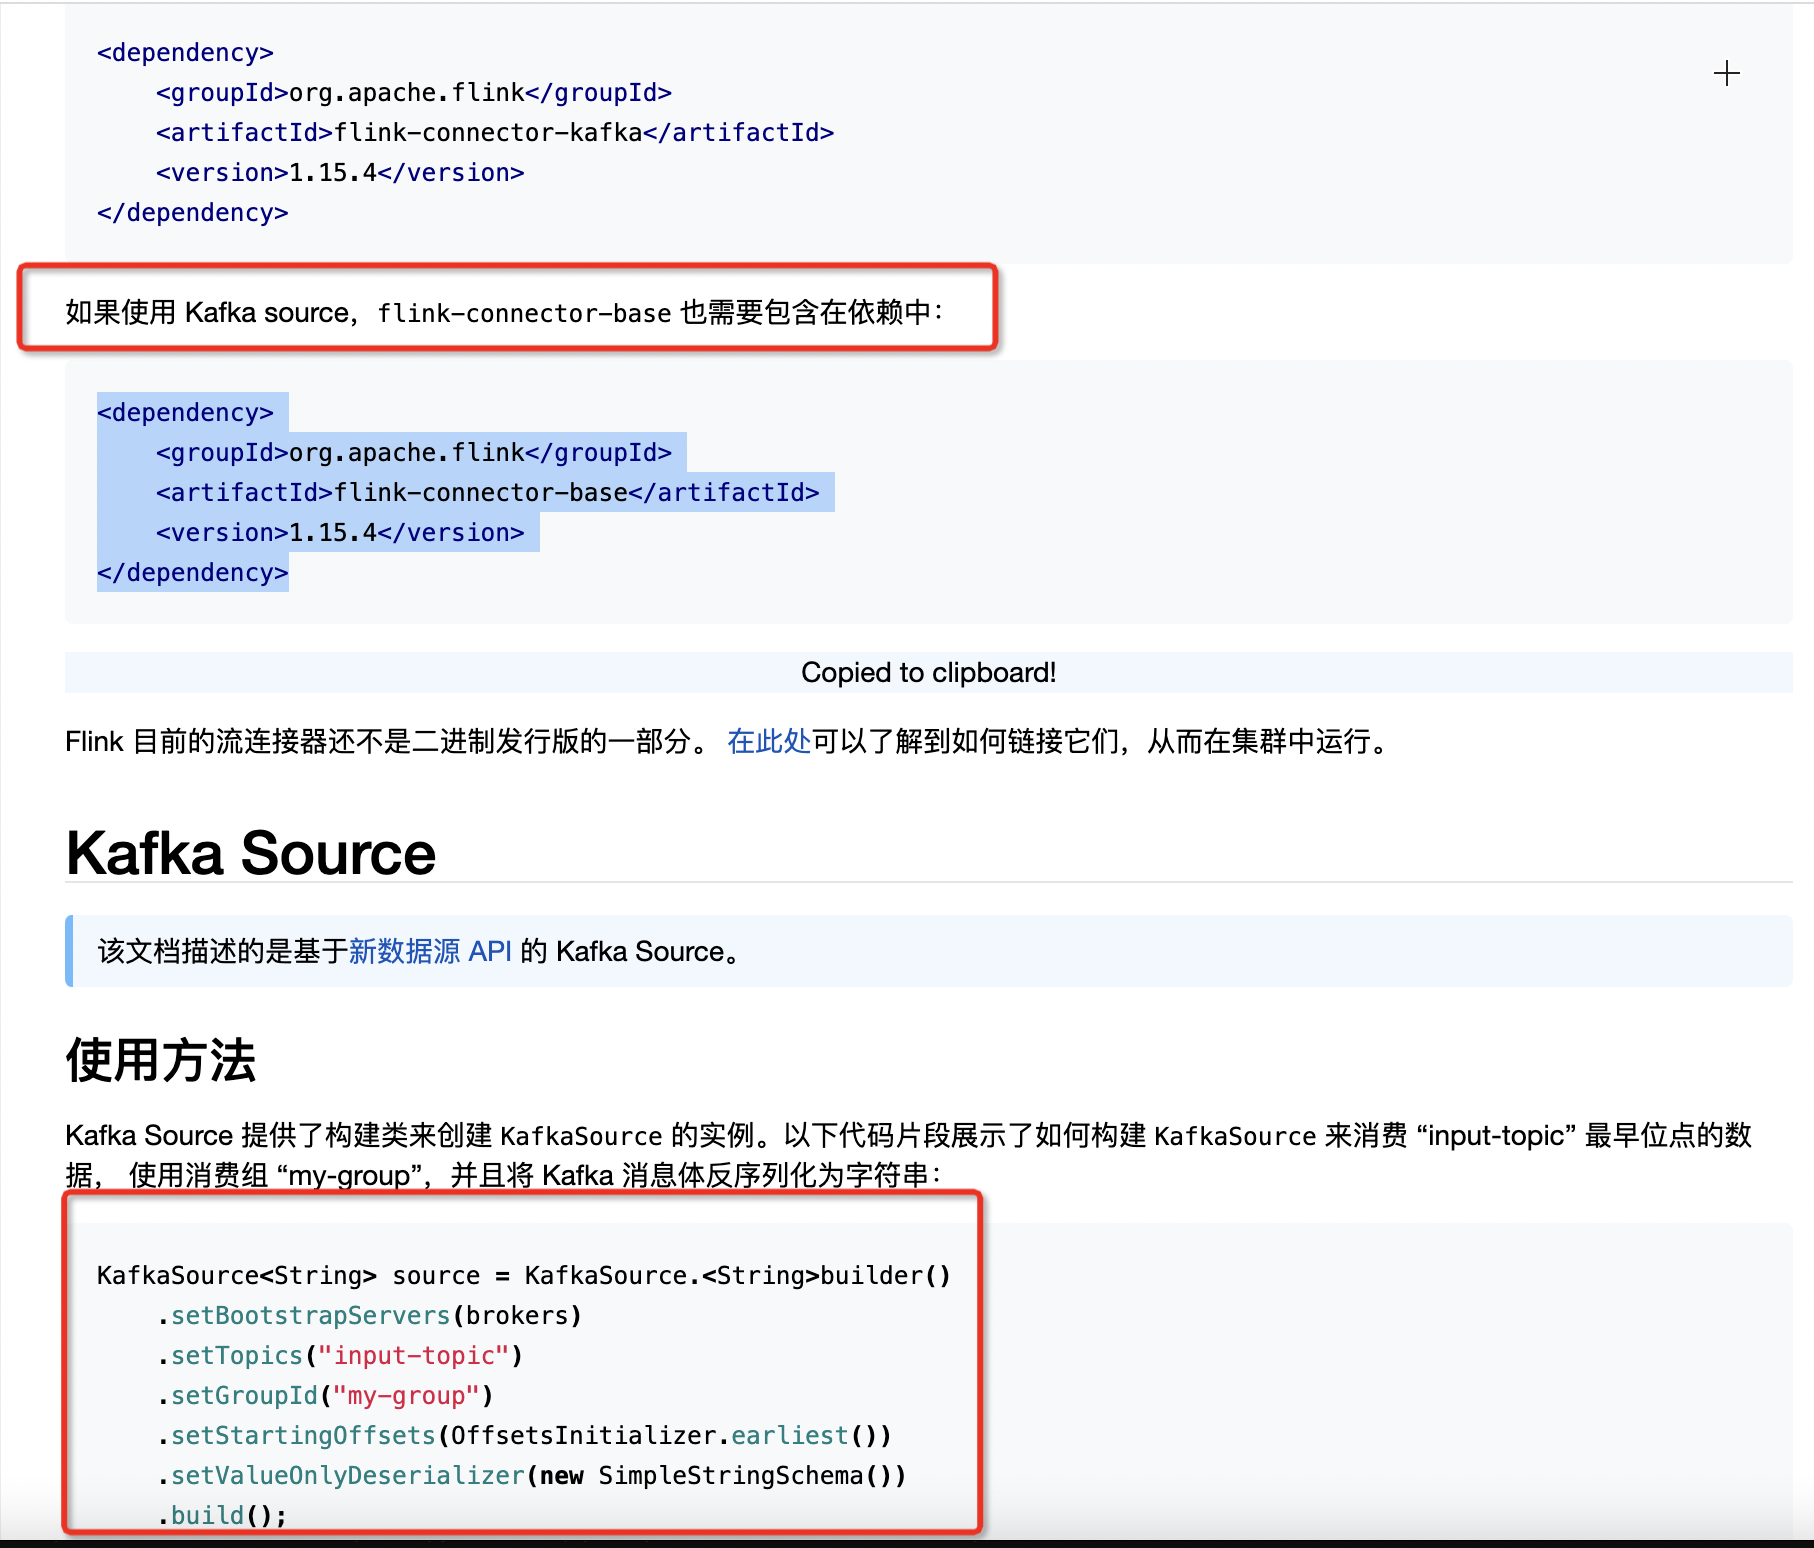Image resolution: width=1814 pixels, height=1548 pixels.
Task: Click the .build(); line
Action: (x=222, y=1515)
